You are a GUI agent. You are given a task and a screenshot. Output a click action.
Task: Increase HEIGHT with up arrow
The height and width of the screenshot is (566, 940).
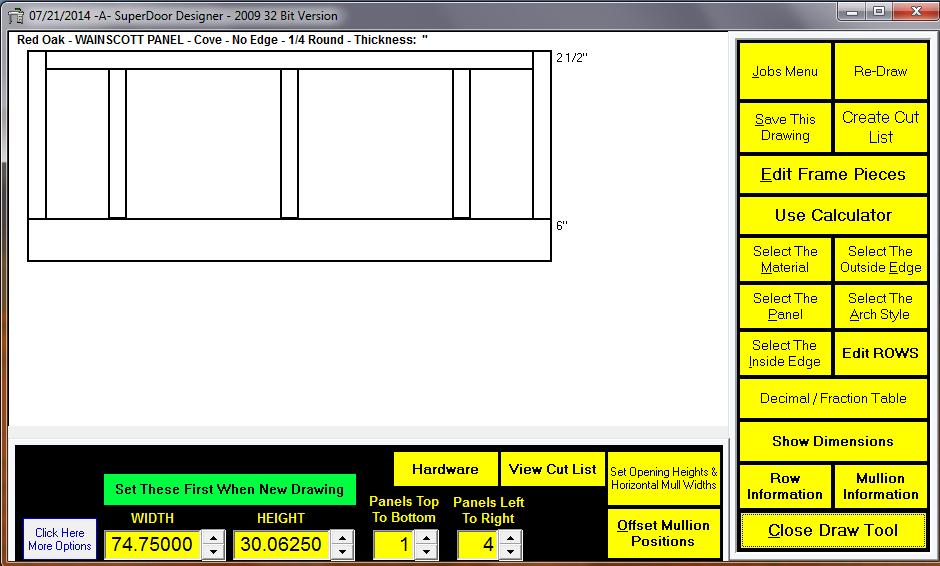342,537
